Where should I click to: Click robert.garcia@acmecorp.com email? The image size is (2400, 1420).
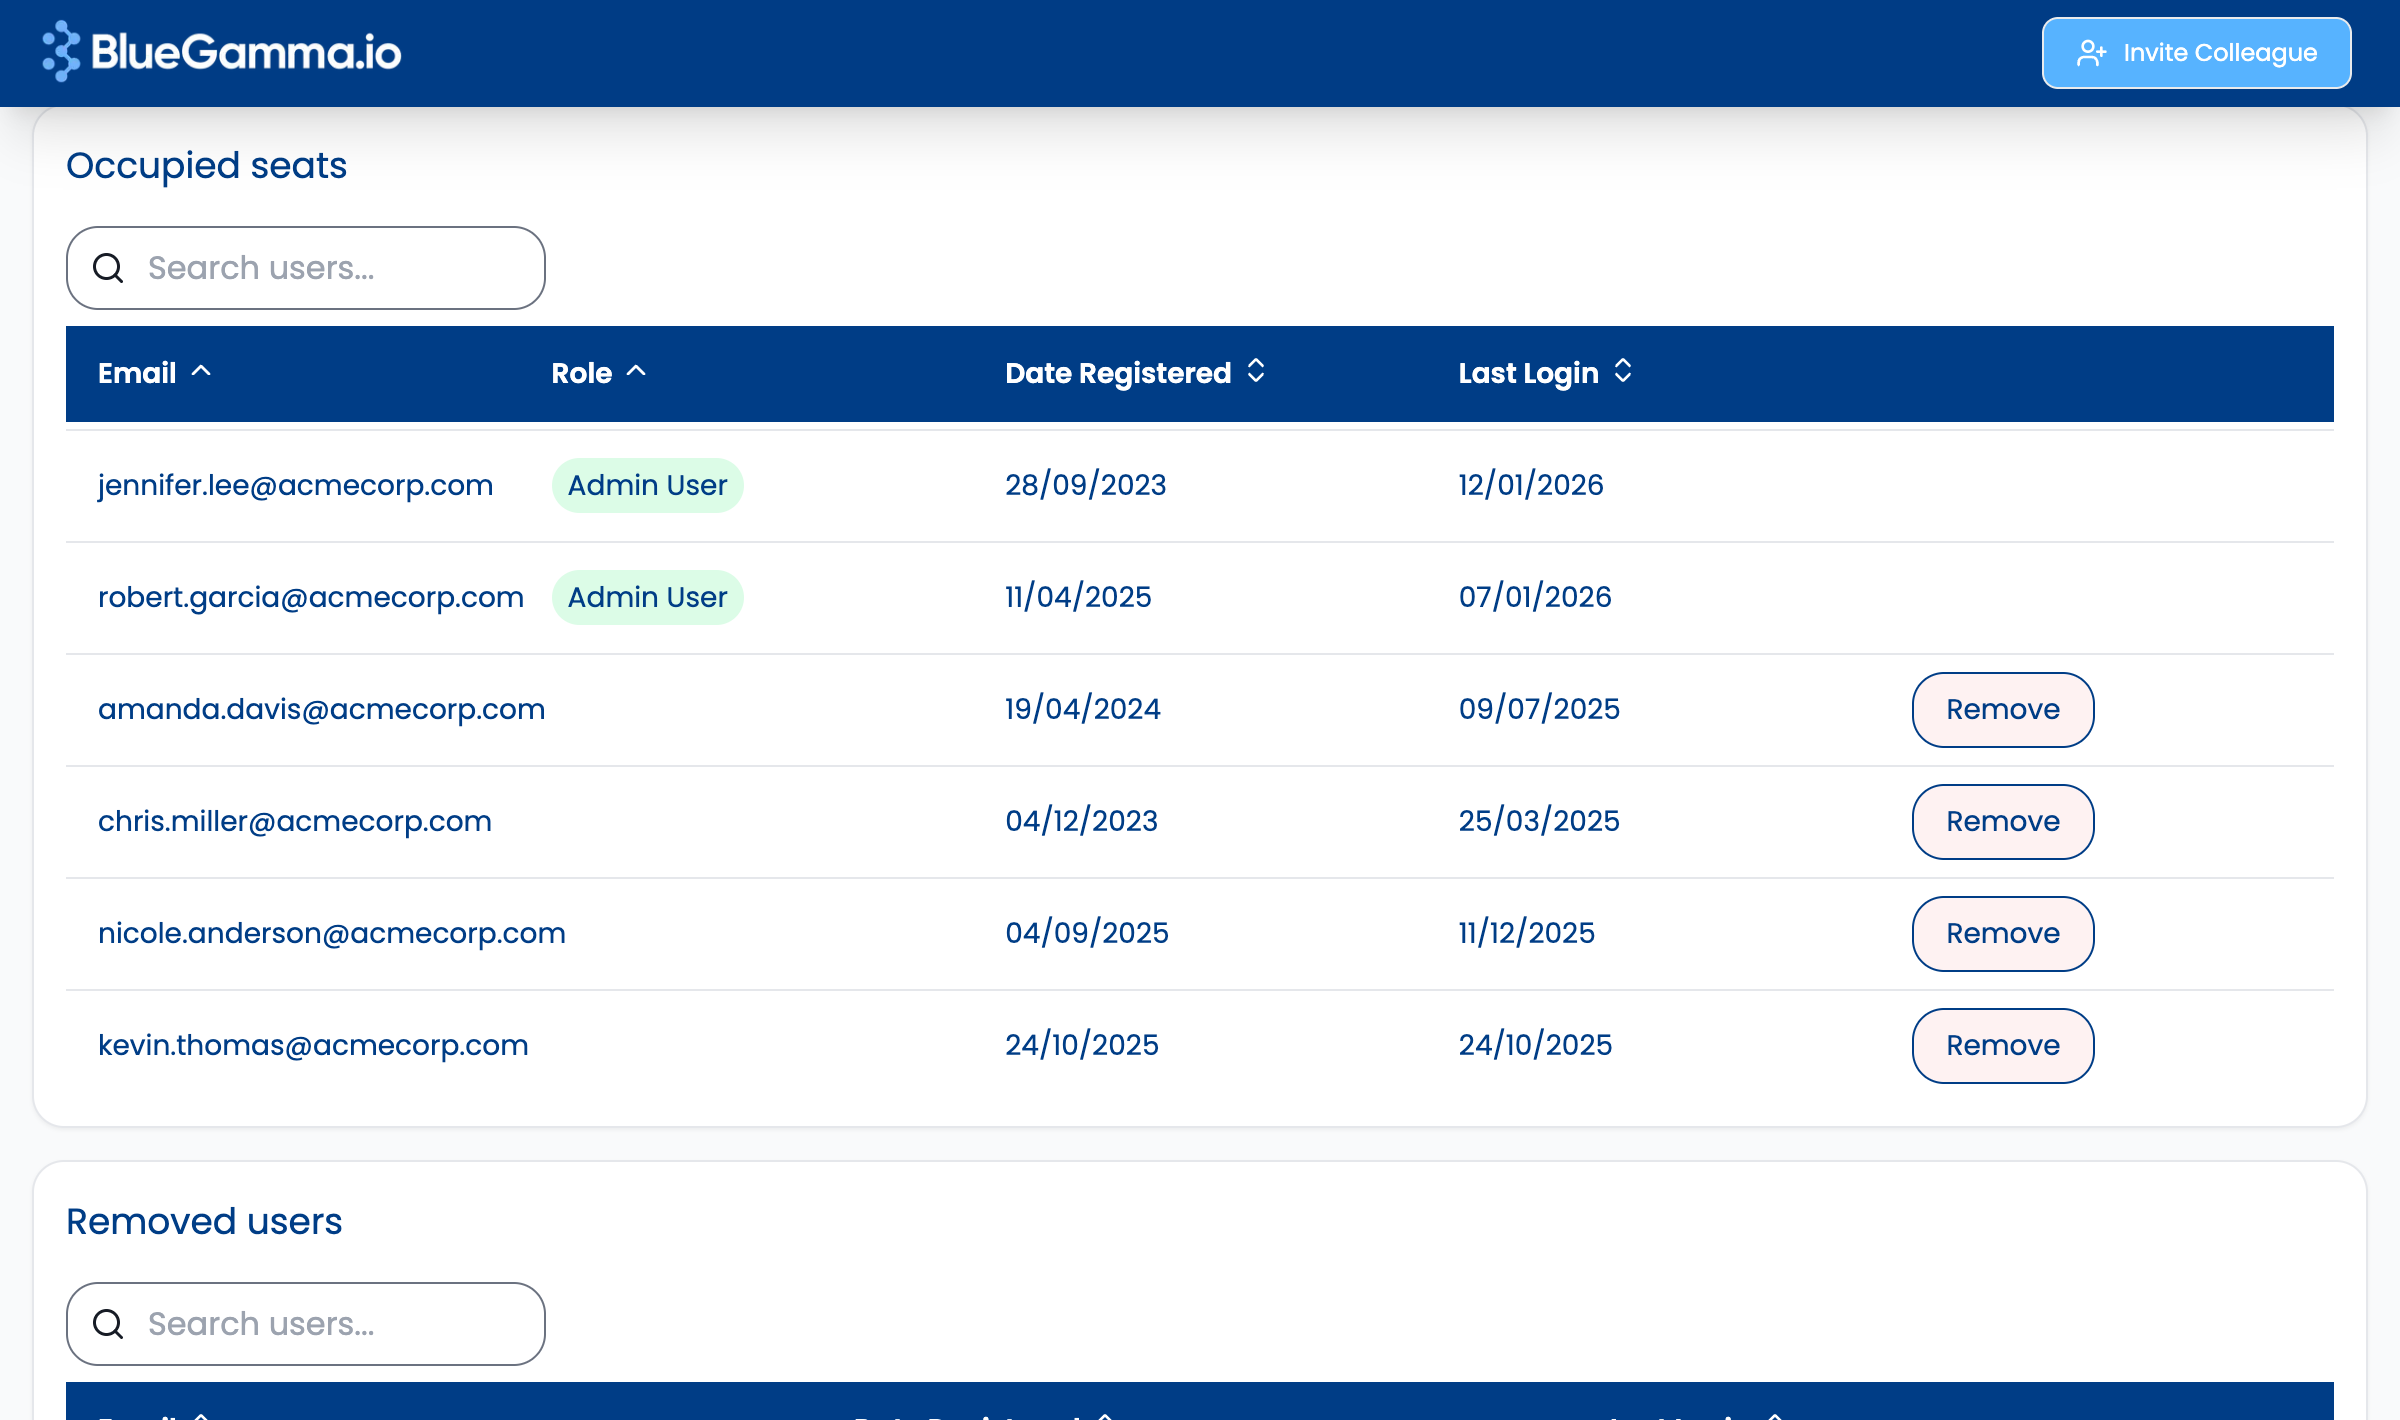coord(311,597)
